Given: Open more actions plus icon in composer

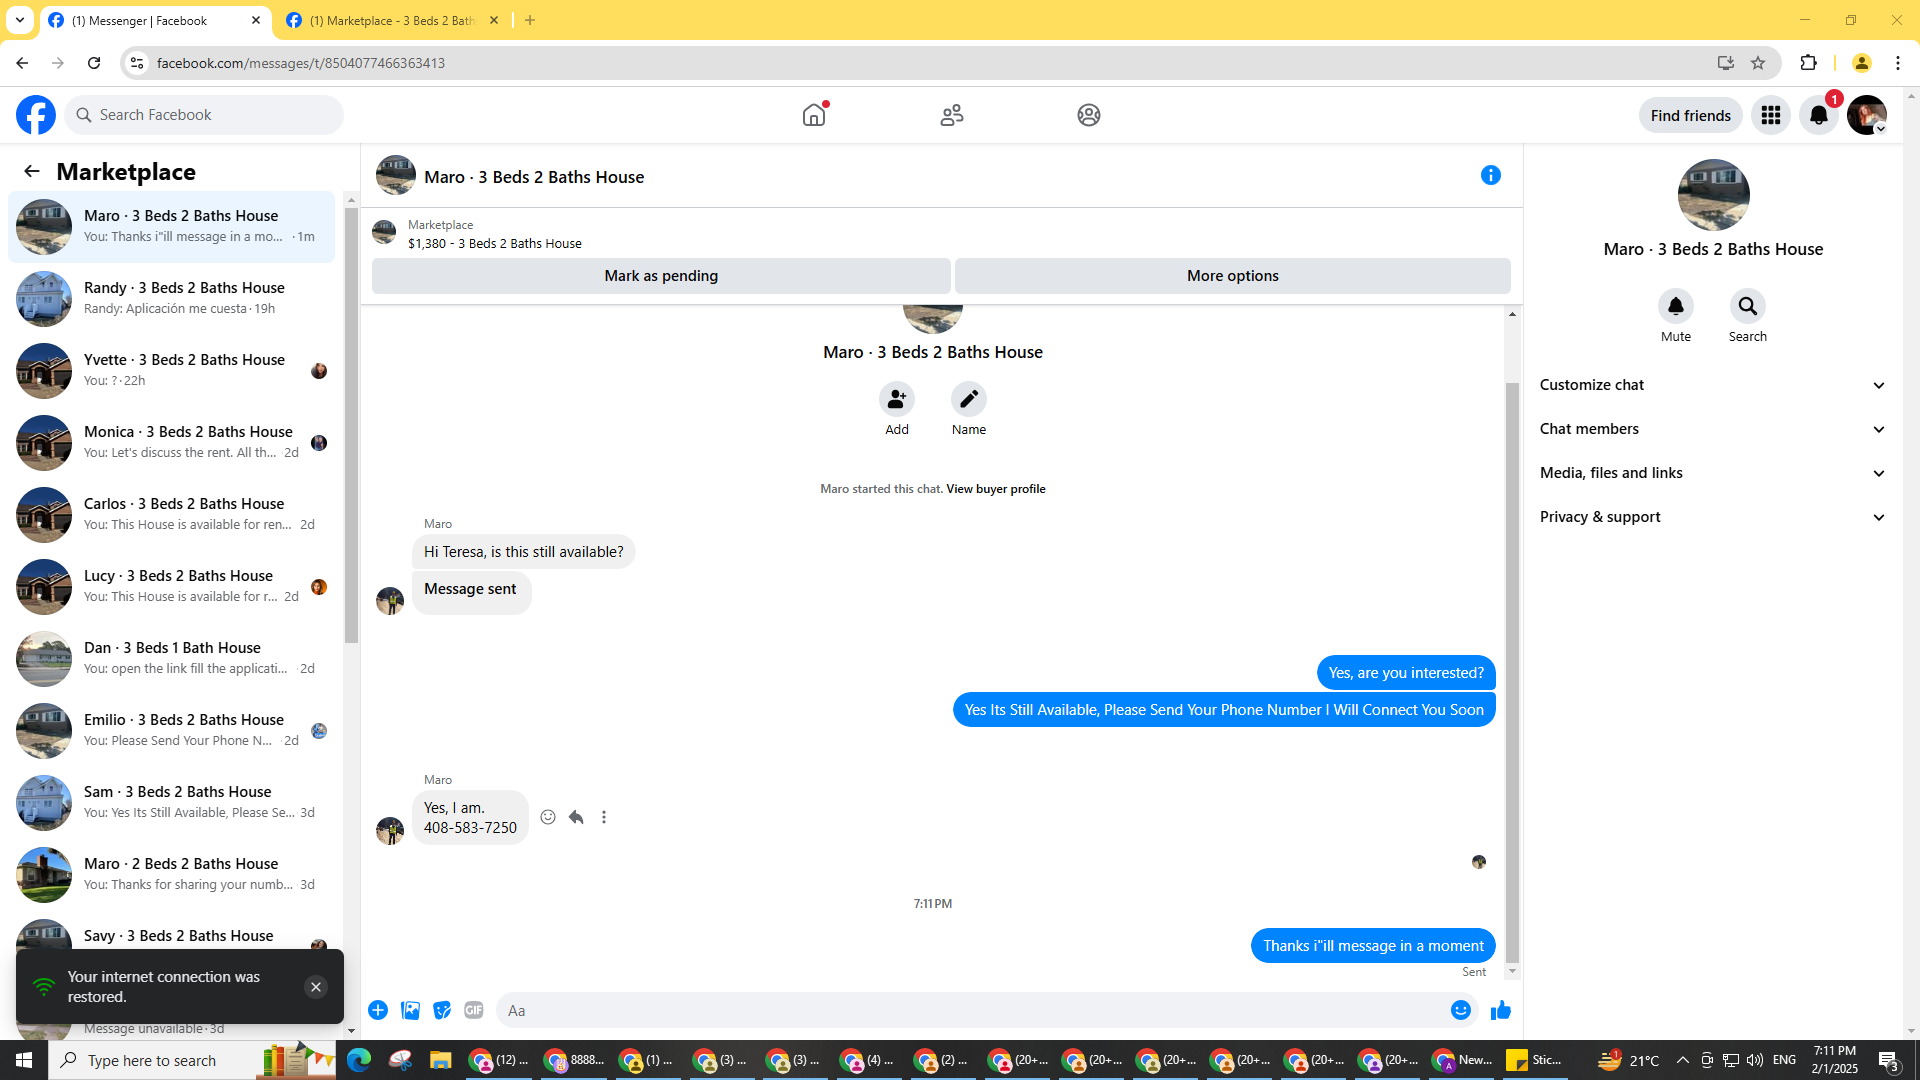Looking at the screenshot, I should click(x=378, y=1011).
